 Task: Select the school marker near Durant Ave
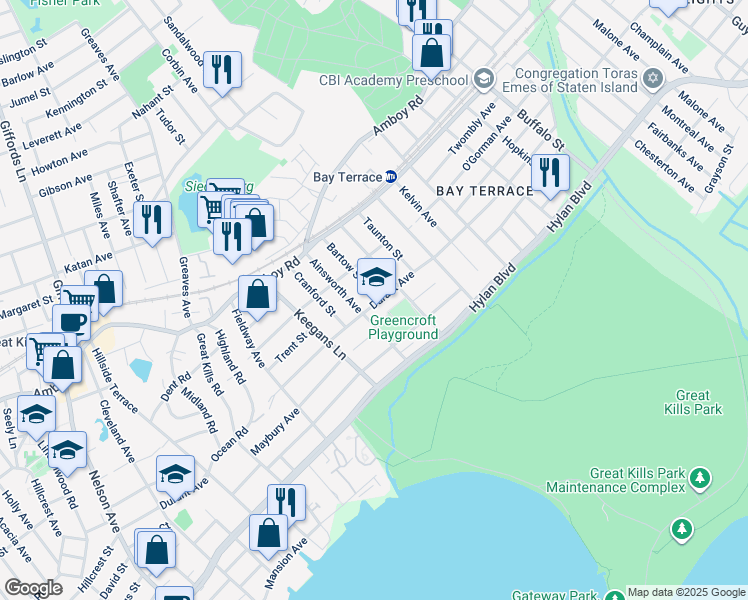tap(175, 474)
